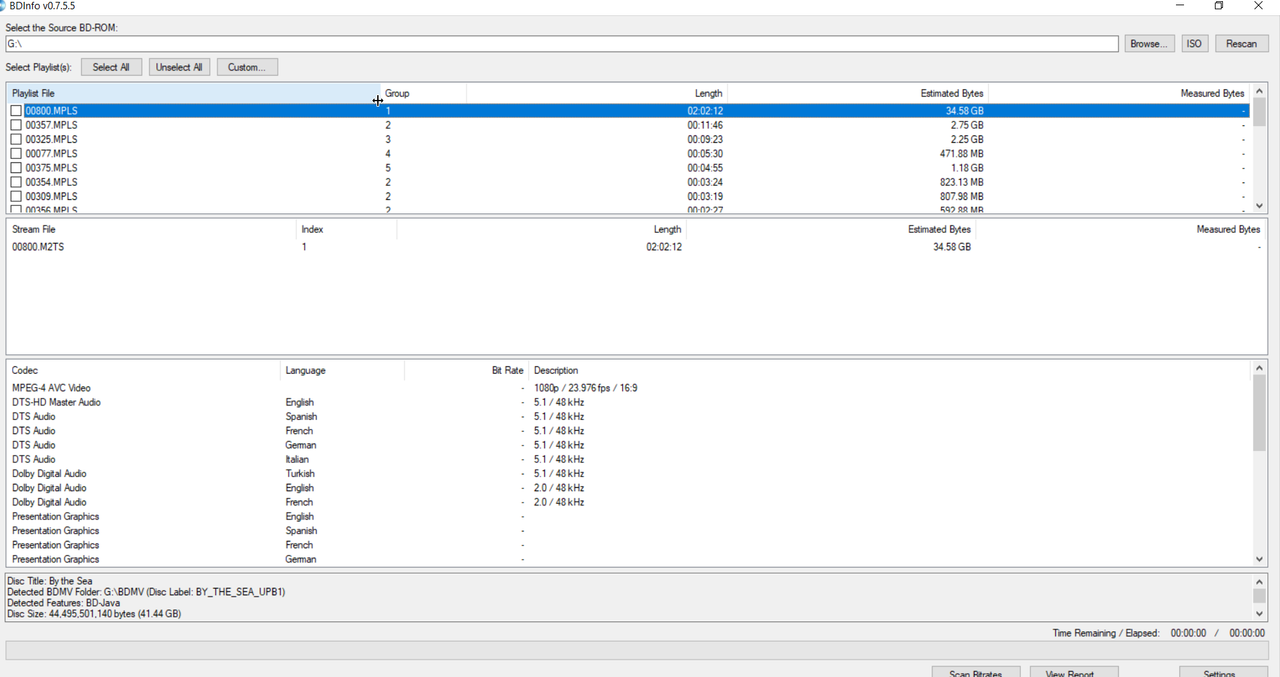Check the 00309.MPLS playlist checkbox
The height and width of the screenshot is (677, 1280).
[16, 197]
